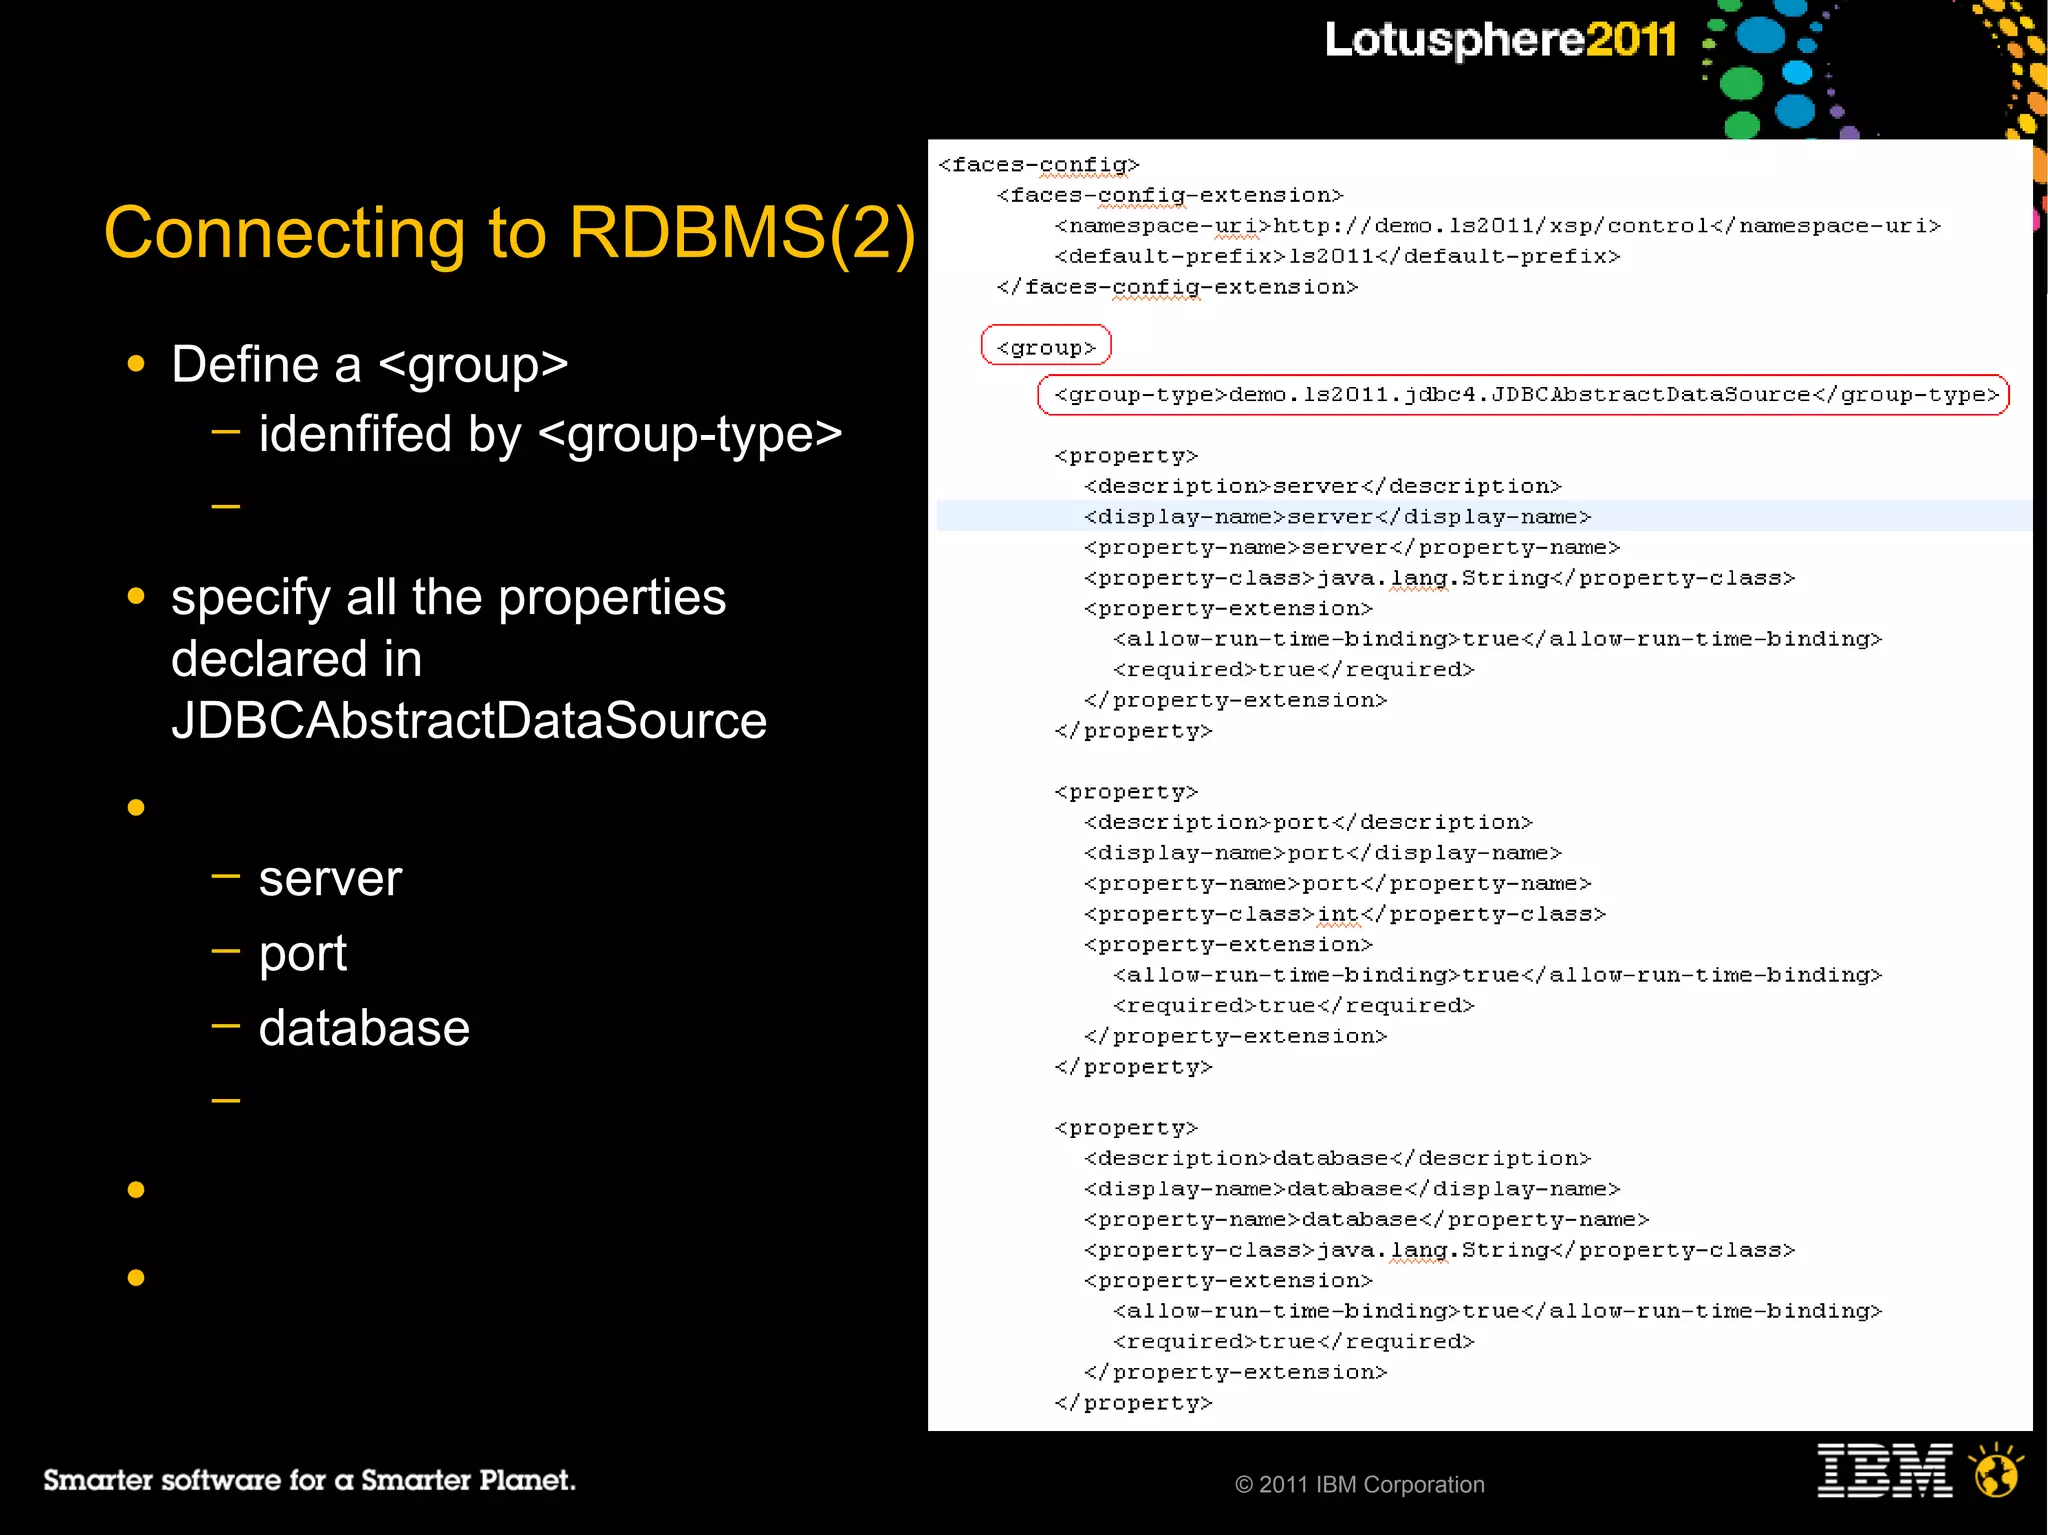Click the 'database' sub-bullet
Screen dimensions: 2048x1535
364,1028
